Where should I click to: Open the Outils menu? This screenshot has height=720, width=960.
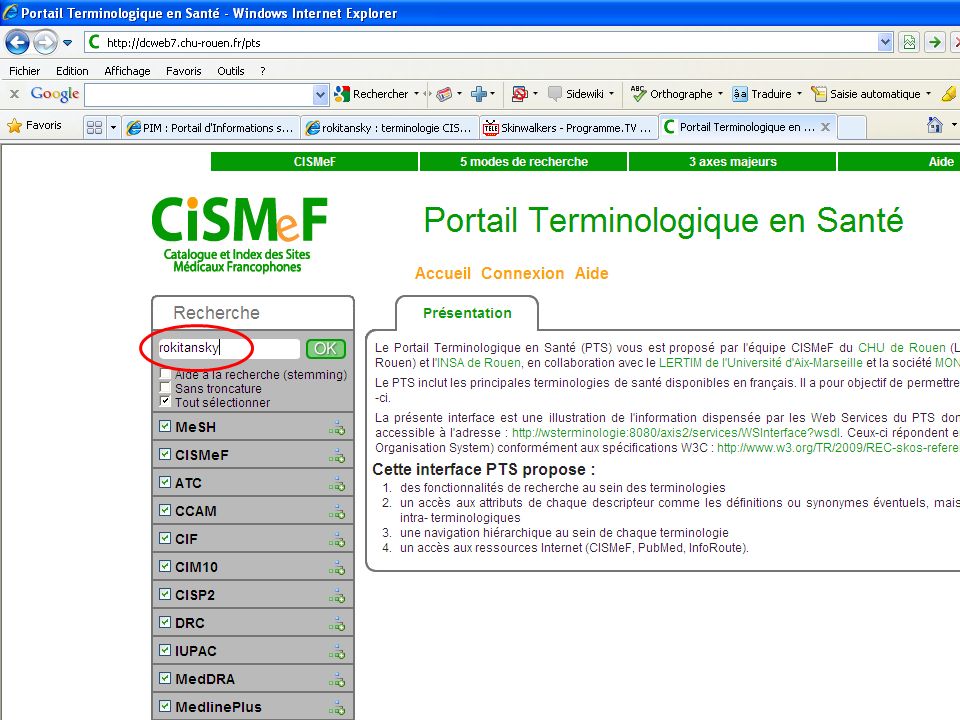(x=231, y=71)
